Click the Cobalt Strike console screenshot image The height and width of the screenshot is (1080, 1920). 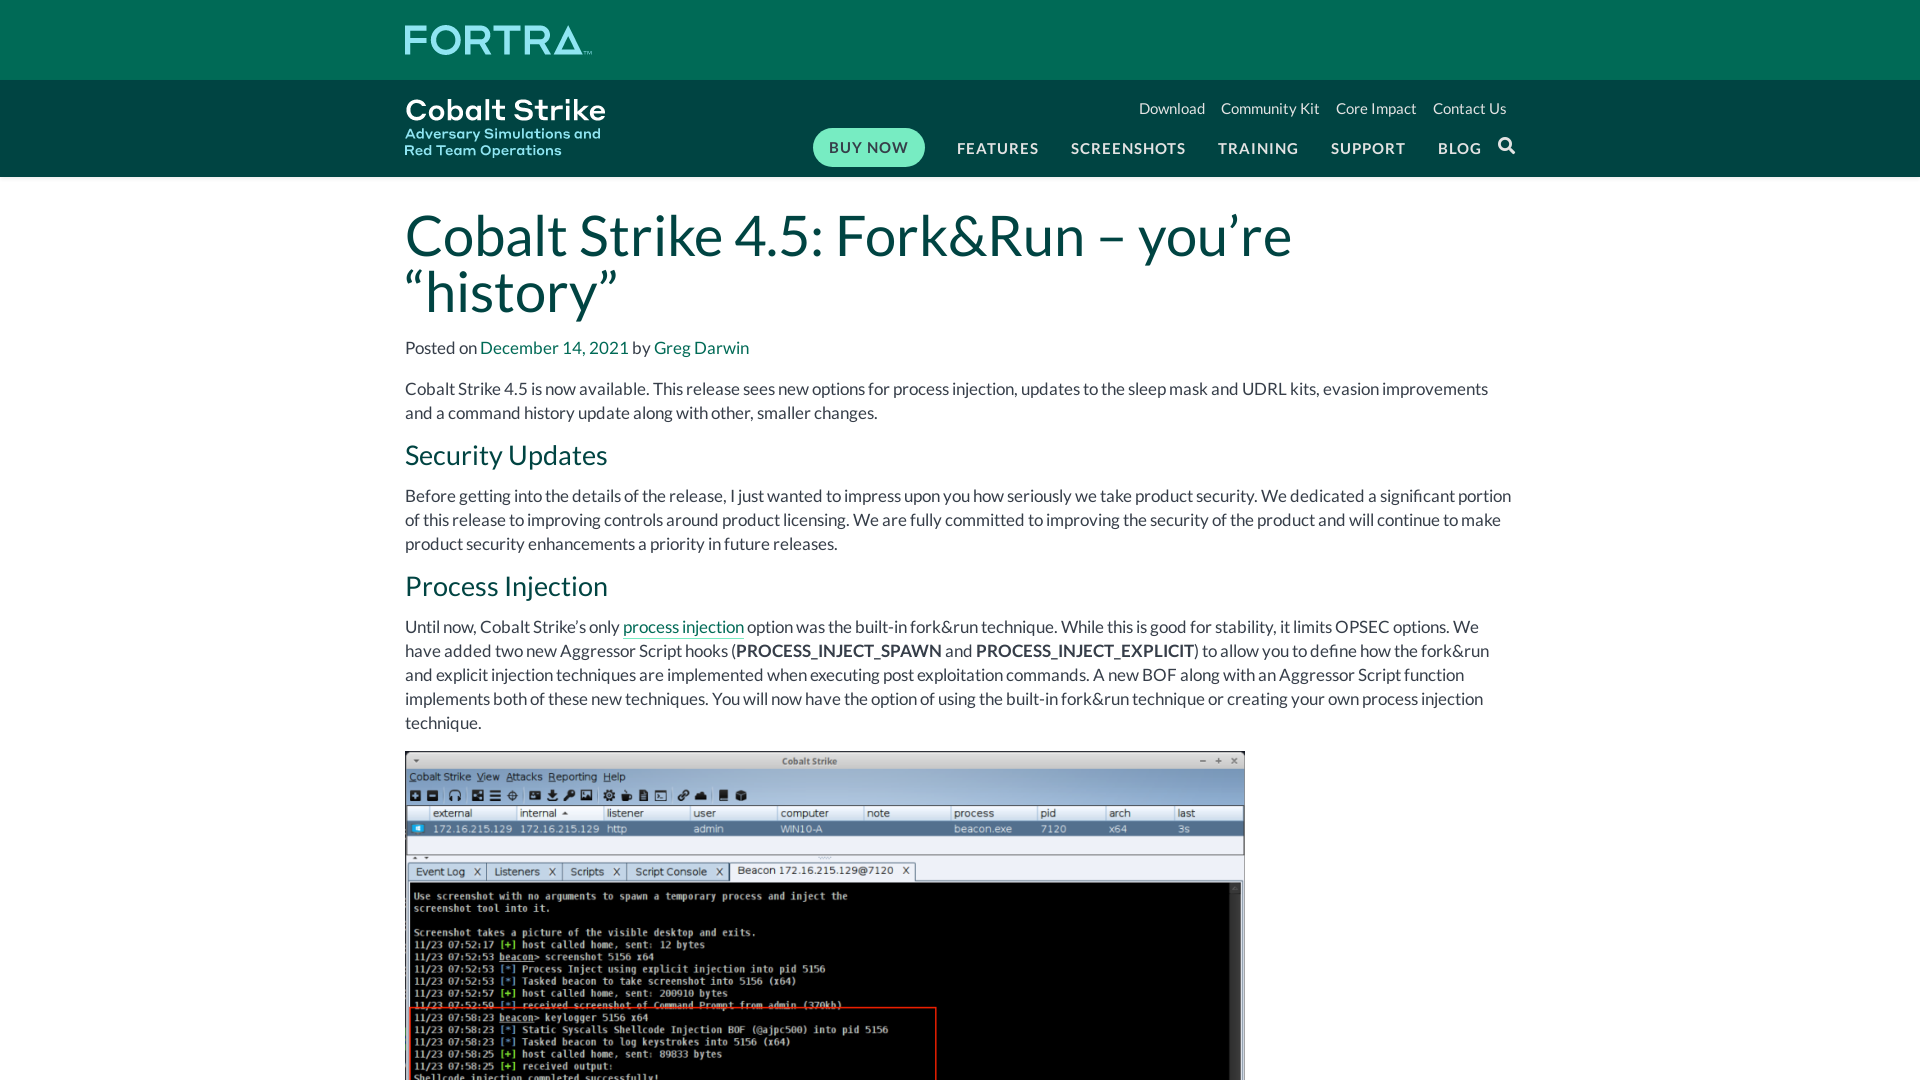pos(825,915)
